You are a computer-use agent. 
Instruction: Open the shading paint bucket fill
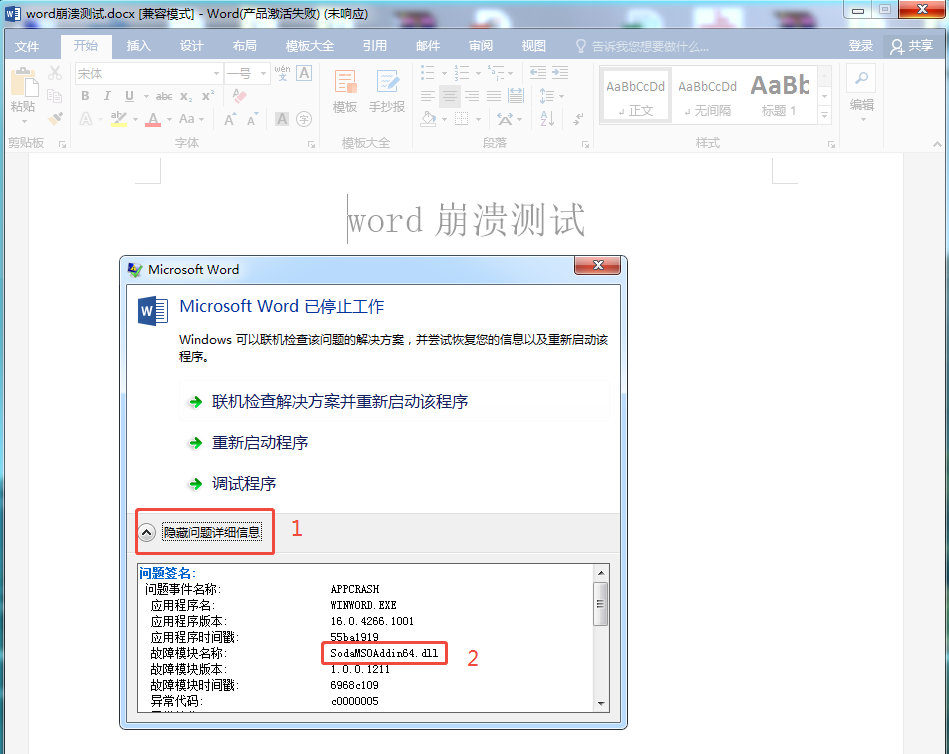click(429, 119)
